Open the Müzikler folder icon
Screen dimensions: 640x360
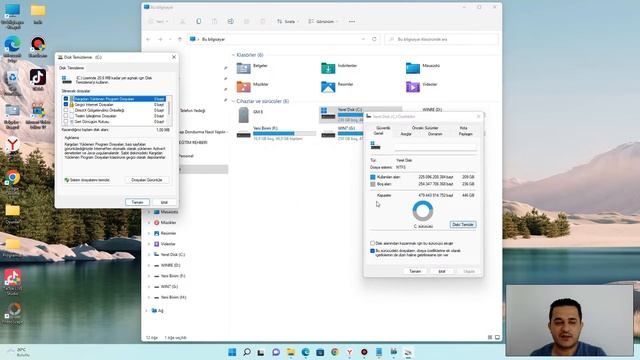pyautogui.click(x=244, y=87)
